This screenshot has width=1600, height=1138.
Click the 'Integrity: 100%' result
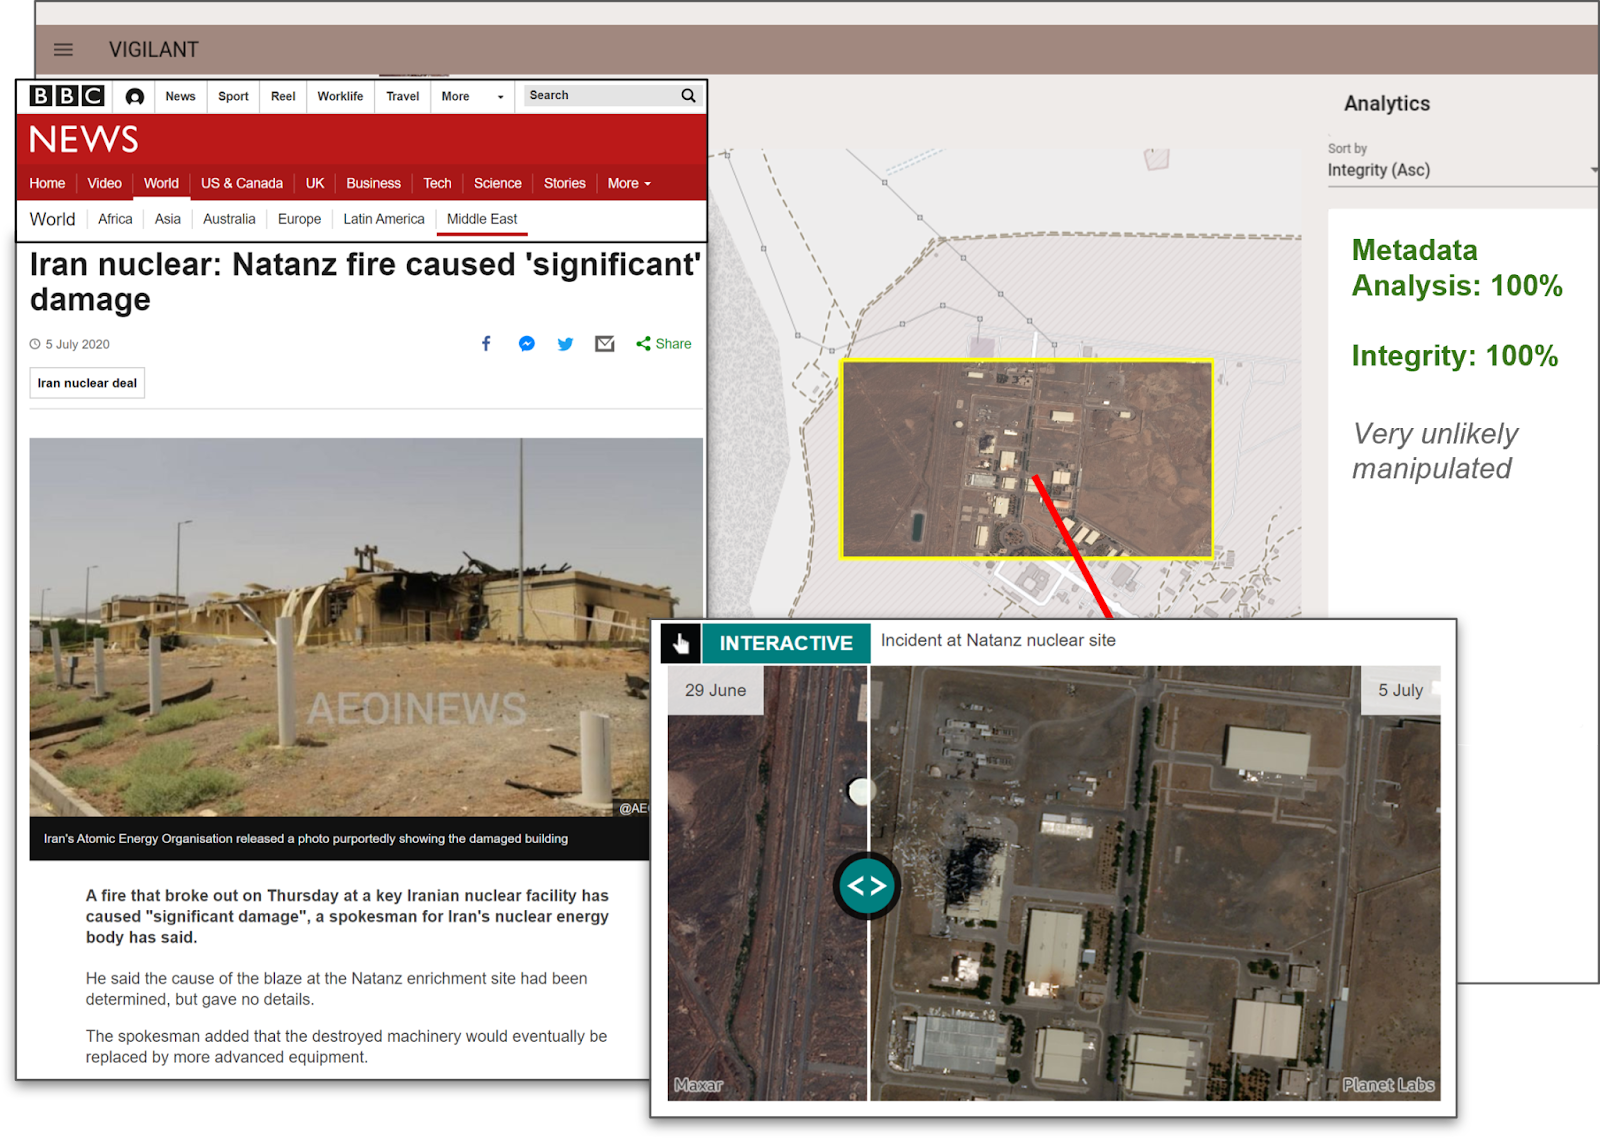[1455, 356]
